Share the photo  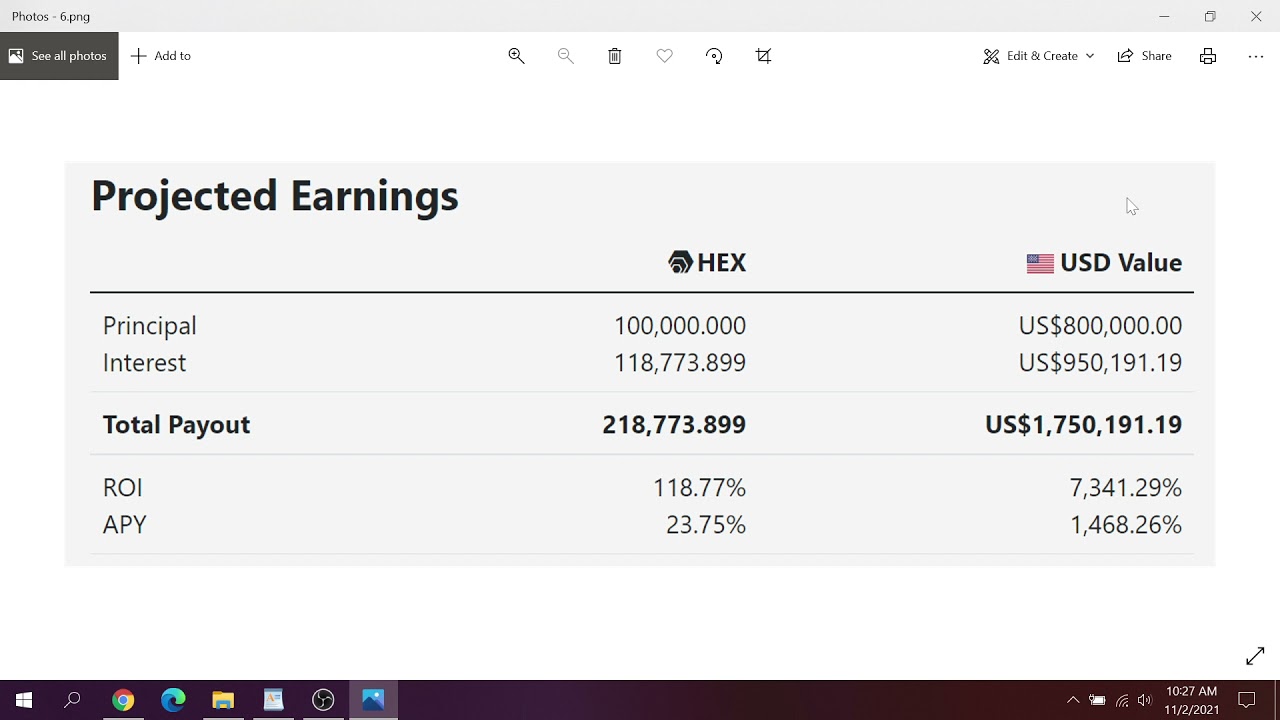(1145, 56)
